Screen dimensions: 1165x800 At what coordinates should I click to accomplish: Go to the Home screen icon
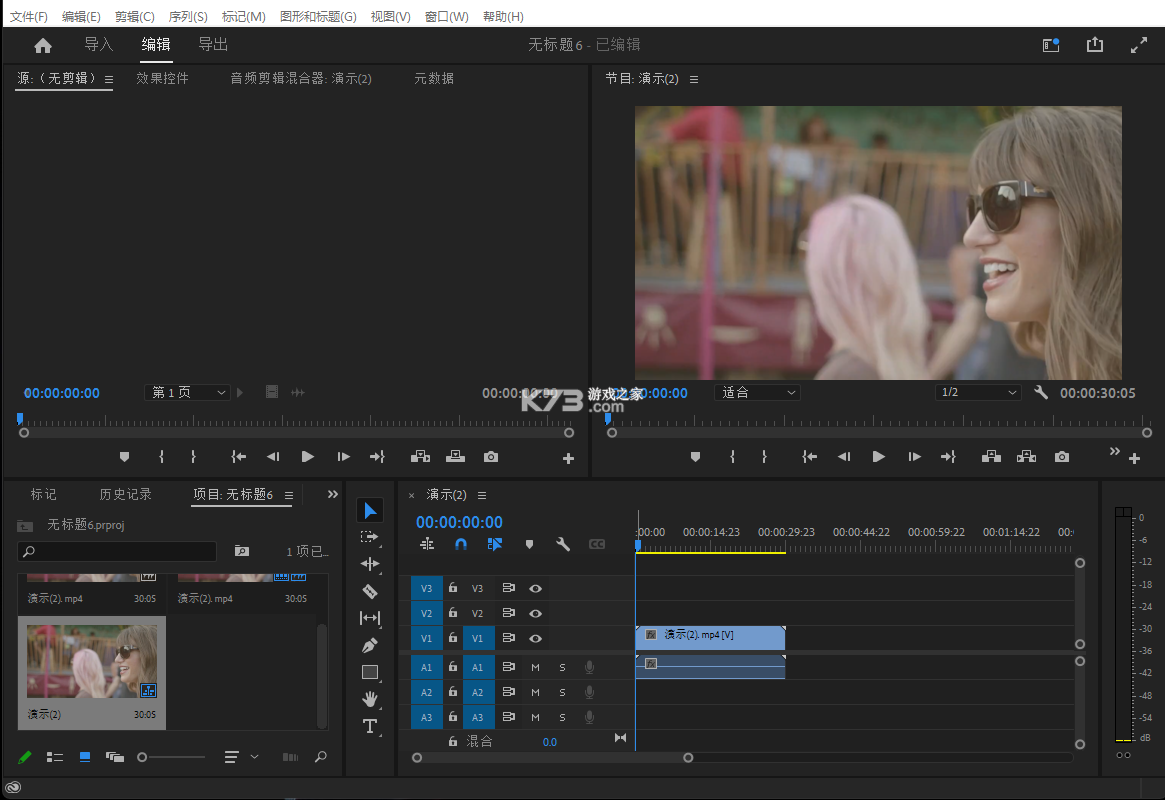43,45
